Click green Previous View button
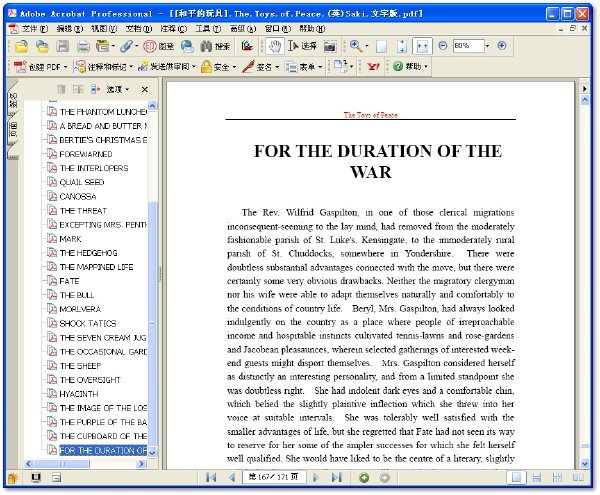Image resolution: width=600 pixels, height=495 pixels. point(364,477)
